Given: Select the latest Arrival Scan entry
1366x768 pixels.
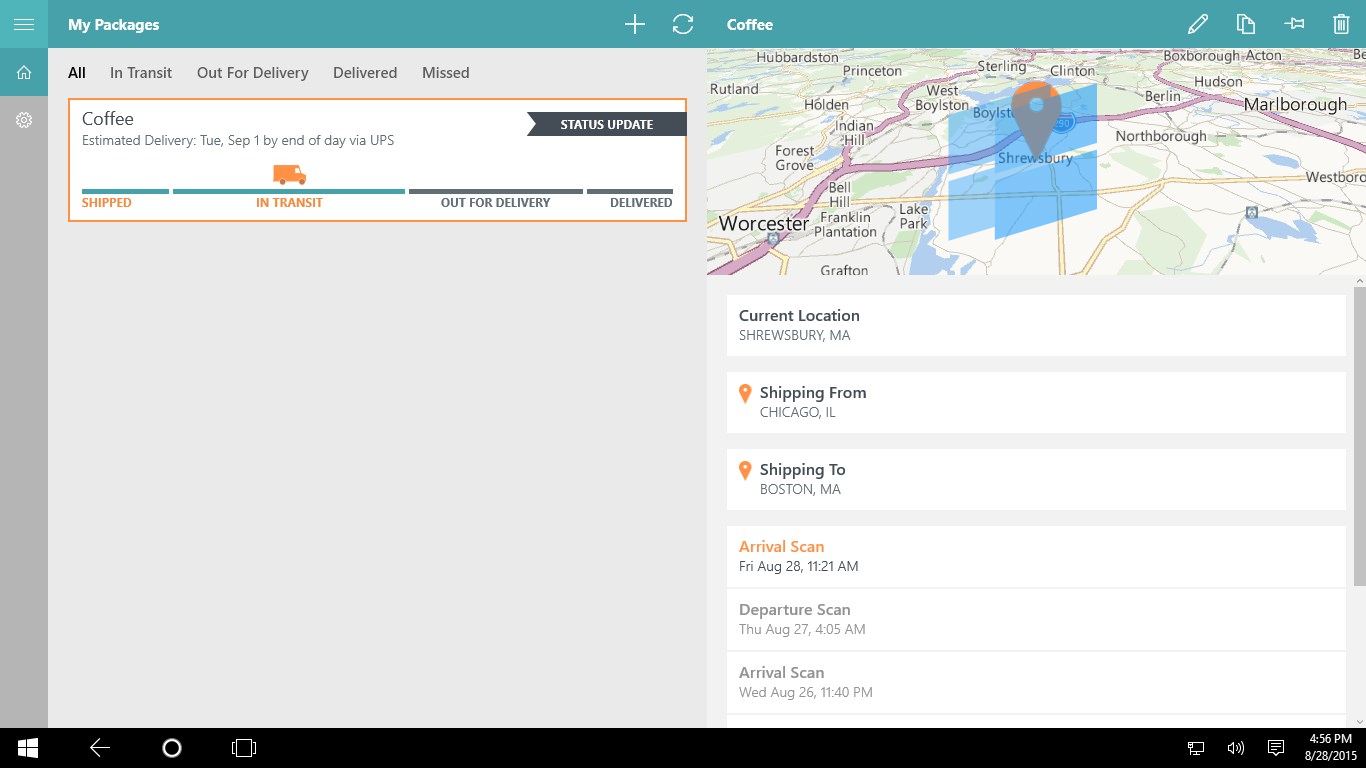Looking at the screenshot, I should coord(1035,556).
